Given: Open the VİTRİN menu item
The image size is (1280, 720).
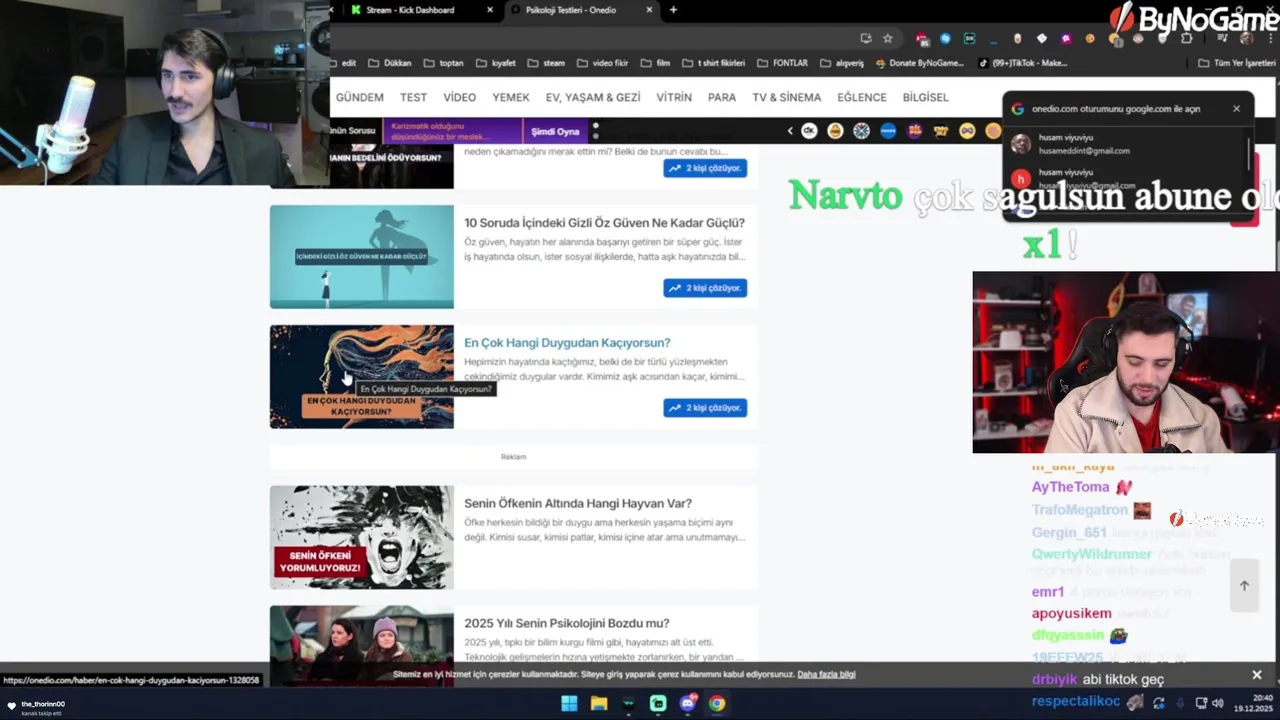Looking at the screenshot, I should [x=674, y=97].
